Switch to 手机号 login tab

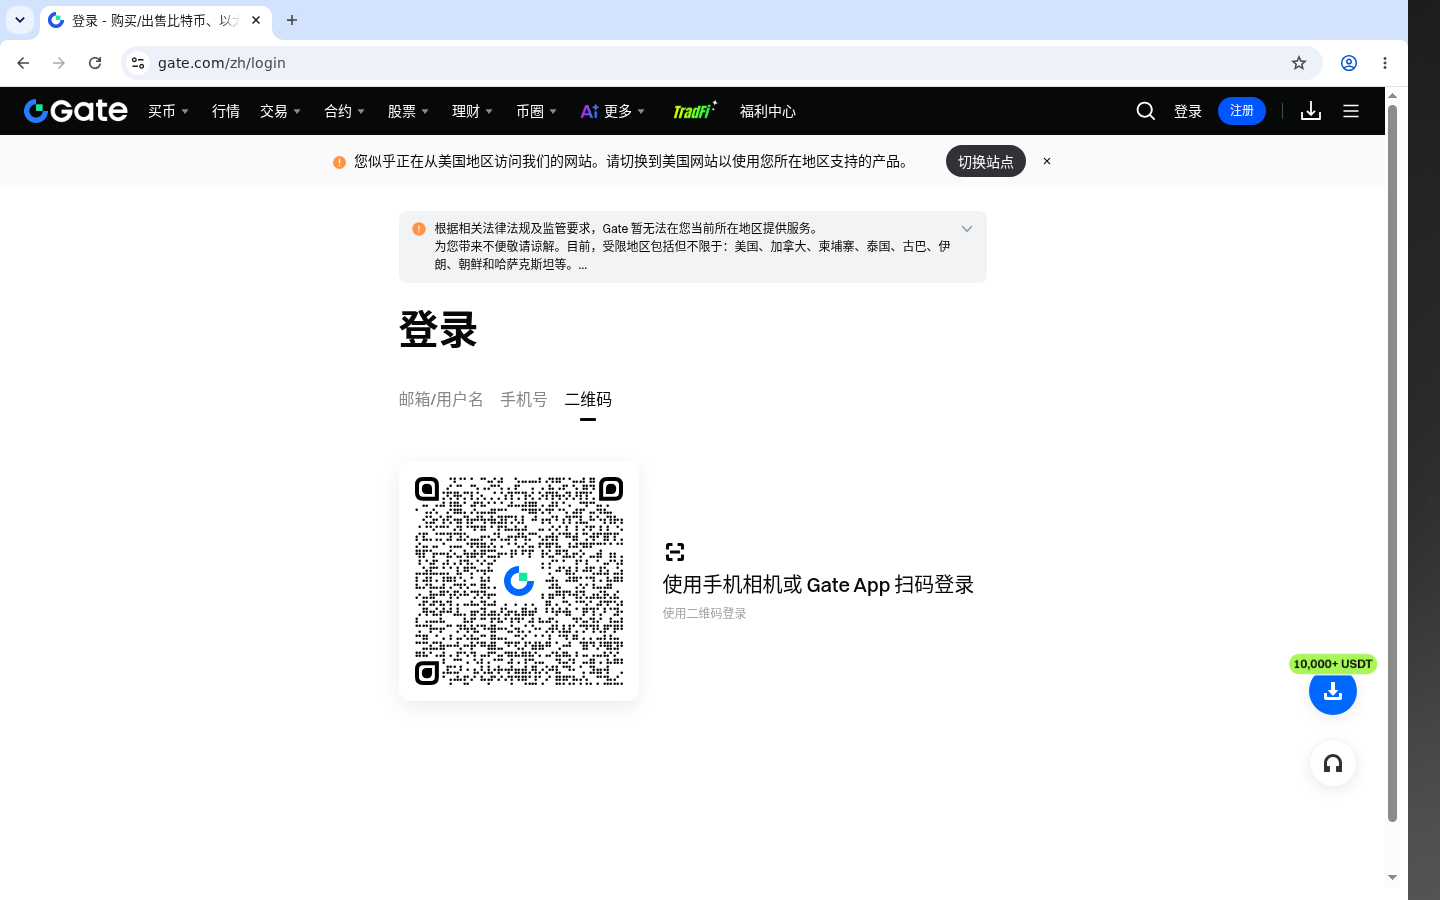(524, 399)
